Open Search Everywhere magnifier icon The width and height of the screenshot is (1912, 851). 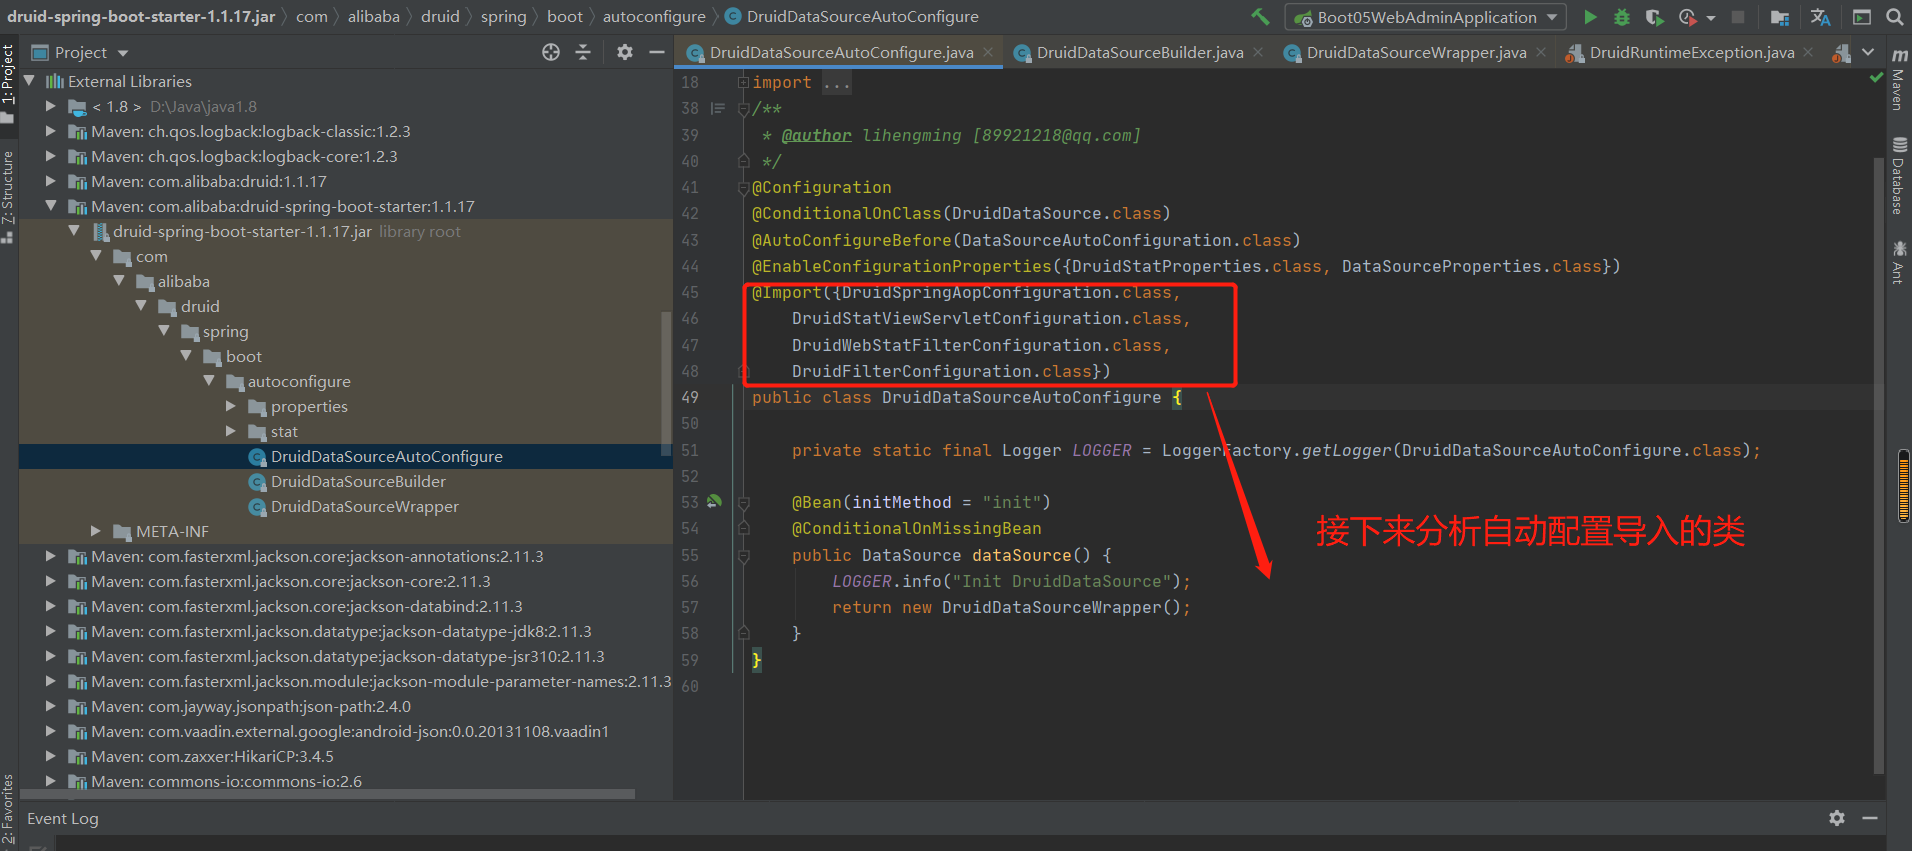1894,17
